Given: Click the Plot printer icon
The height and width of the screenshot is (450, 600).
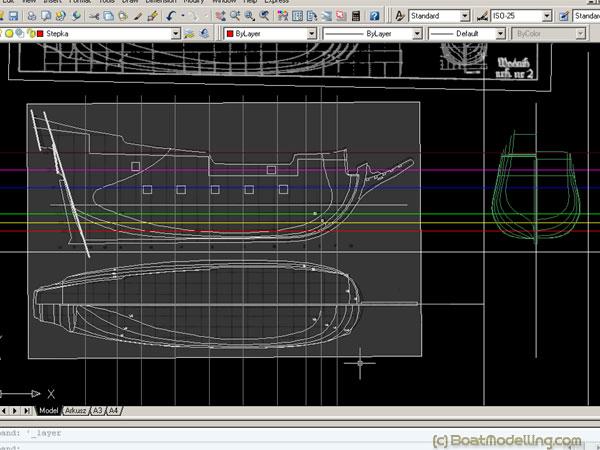Looking at the screenshot, I should tap(32, 16).
